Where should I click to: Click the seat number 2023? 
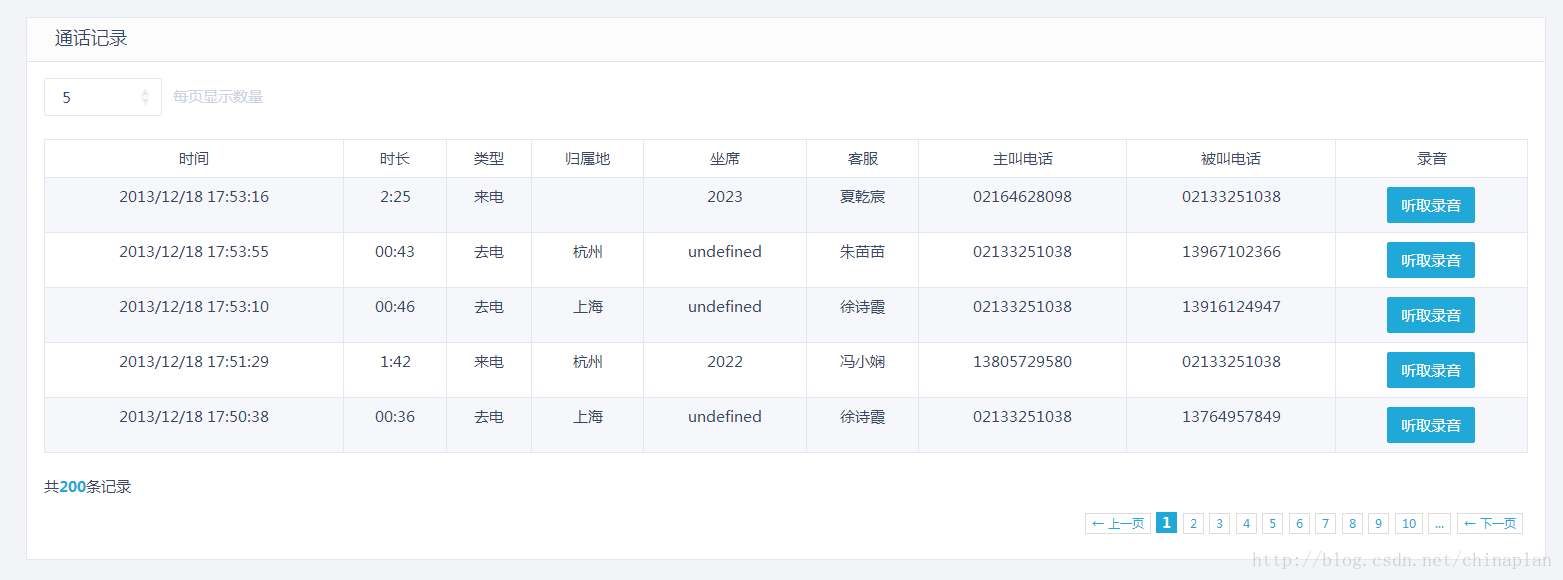pyautogui.click(x=725, y=197)
